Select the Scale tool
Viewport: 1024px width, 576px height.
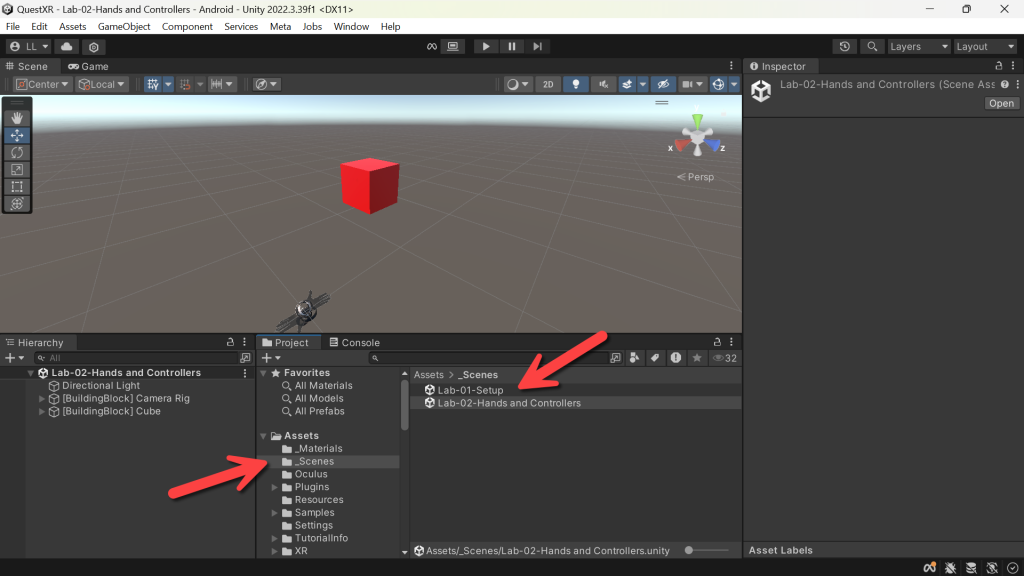17,169
